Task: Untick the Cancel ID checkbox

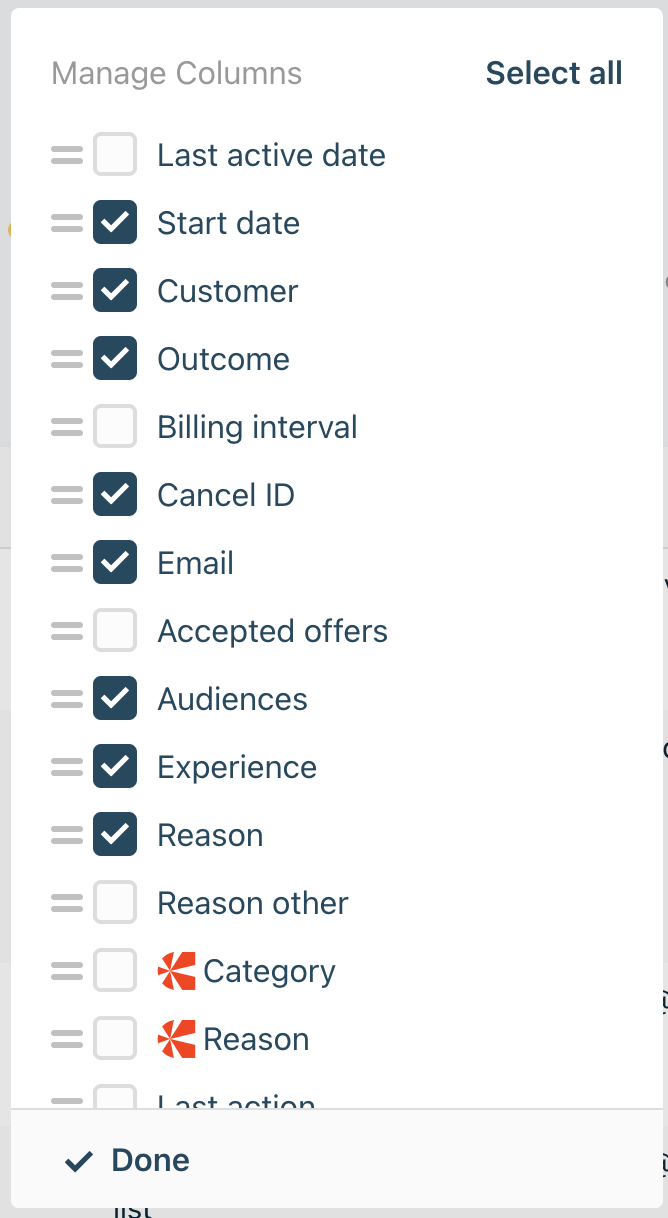Action: 115,495
